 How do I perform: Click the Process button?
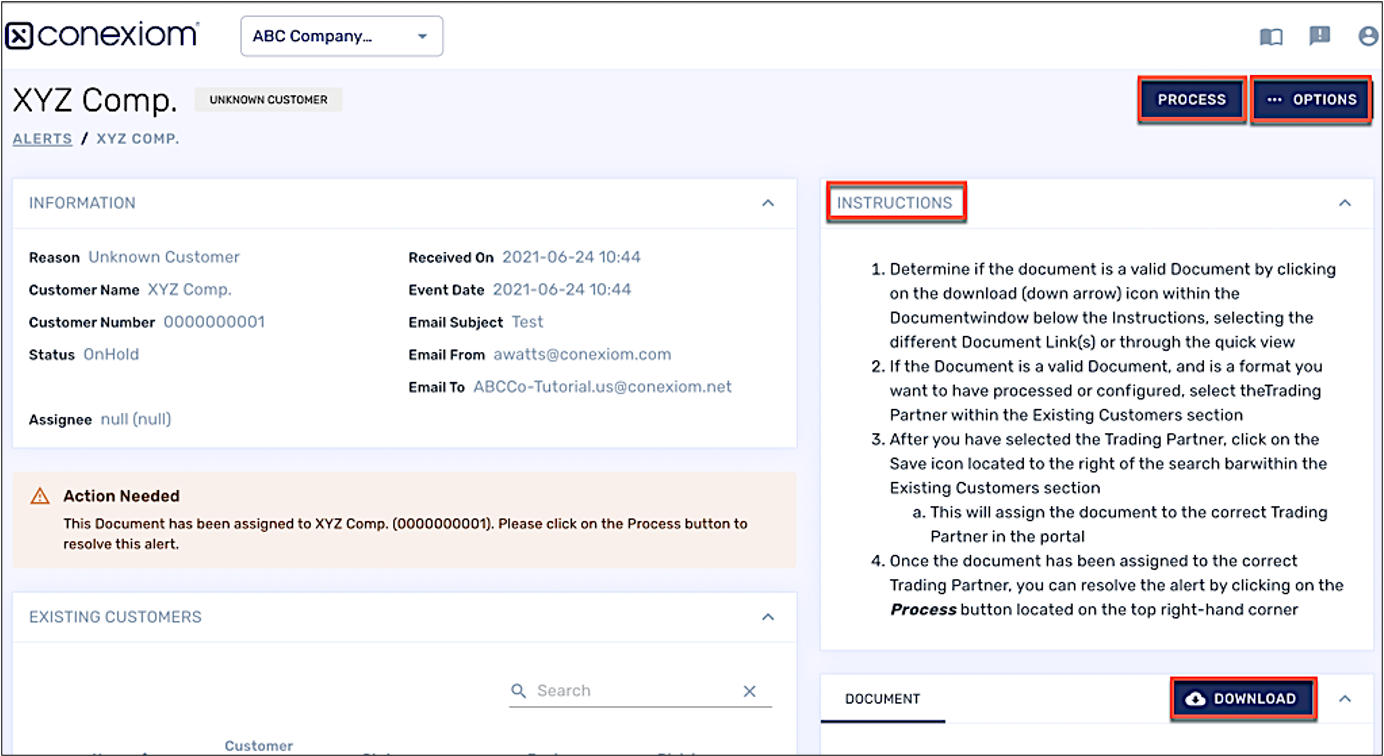(x=1191, y=99)
